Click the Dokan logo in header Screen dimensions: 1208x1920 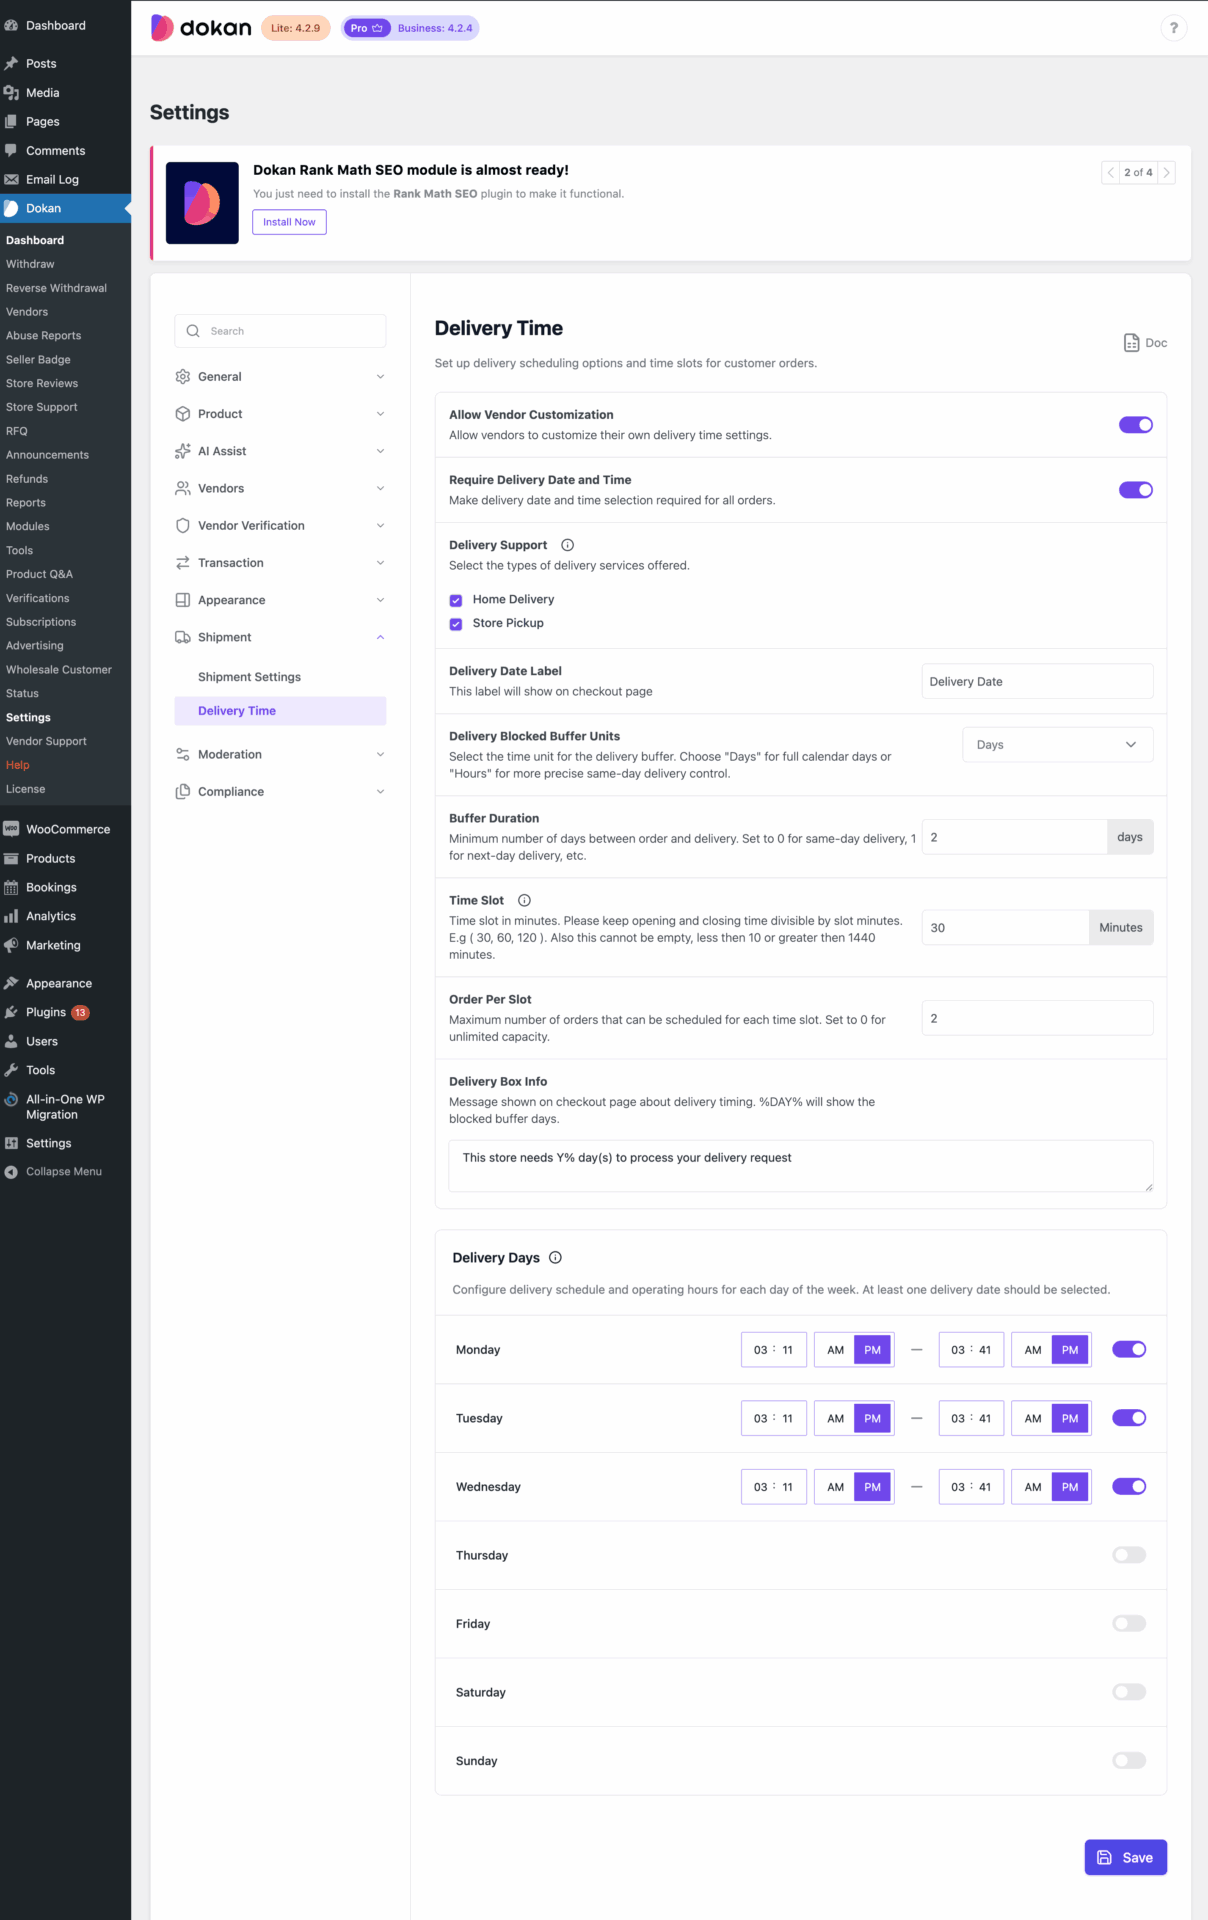click(201, 28)
